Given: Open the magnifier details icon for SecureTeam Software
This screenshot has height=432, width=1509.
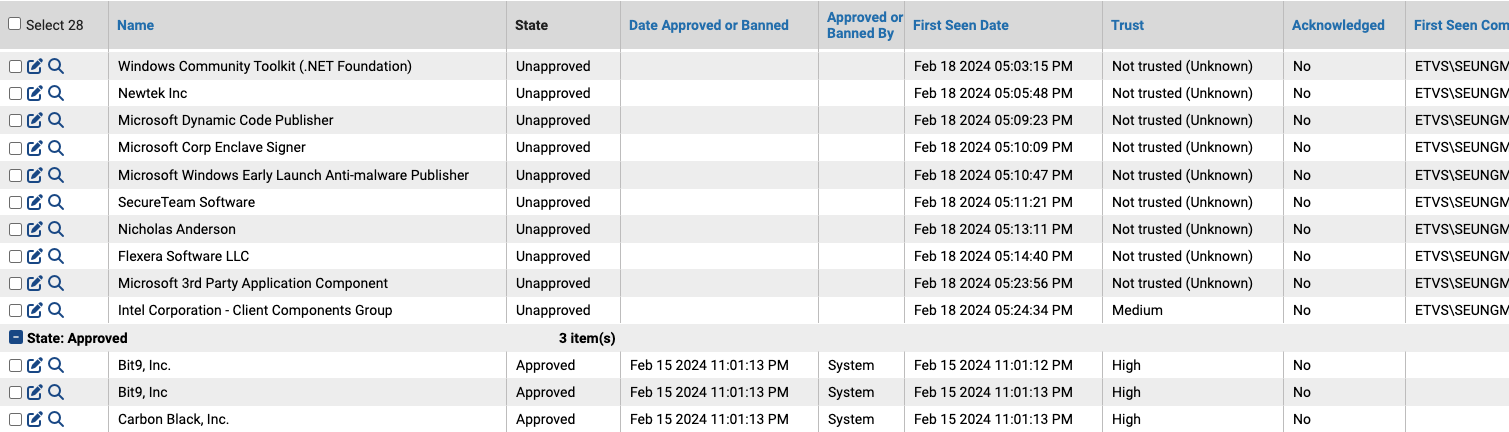Looking at the screenshot, I should (56, 202).
